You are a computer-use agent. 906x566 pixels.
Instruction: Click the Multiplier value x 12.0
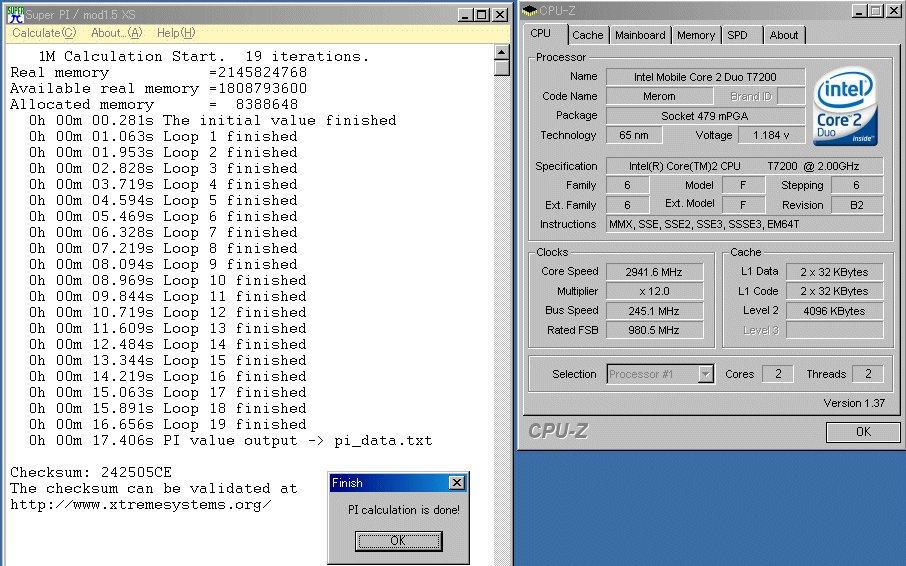pos(654,292)
